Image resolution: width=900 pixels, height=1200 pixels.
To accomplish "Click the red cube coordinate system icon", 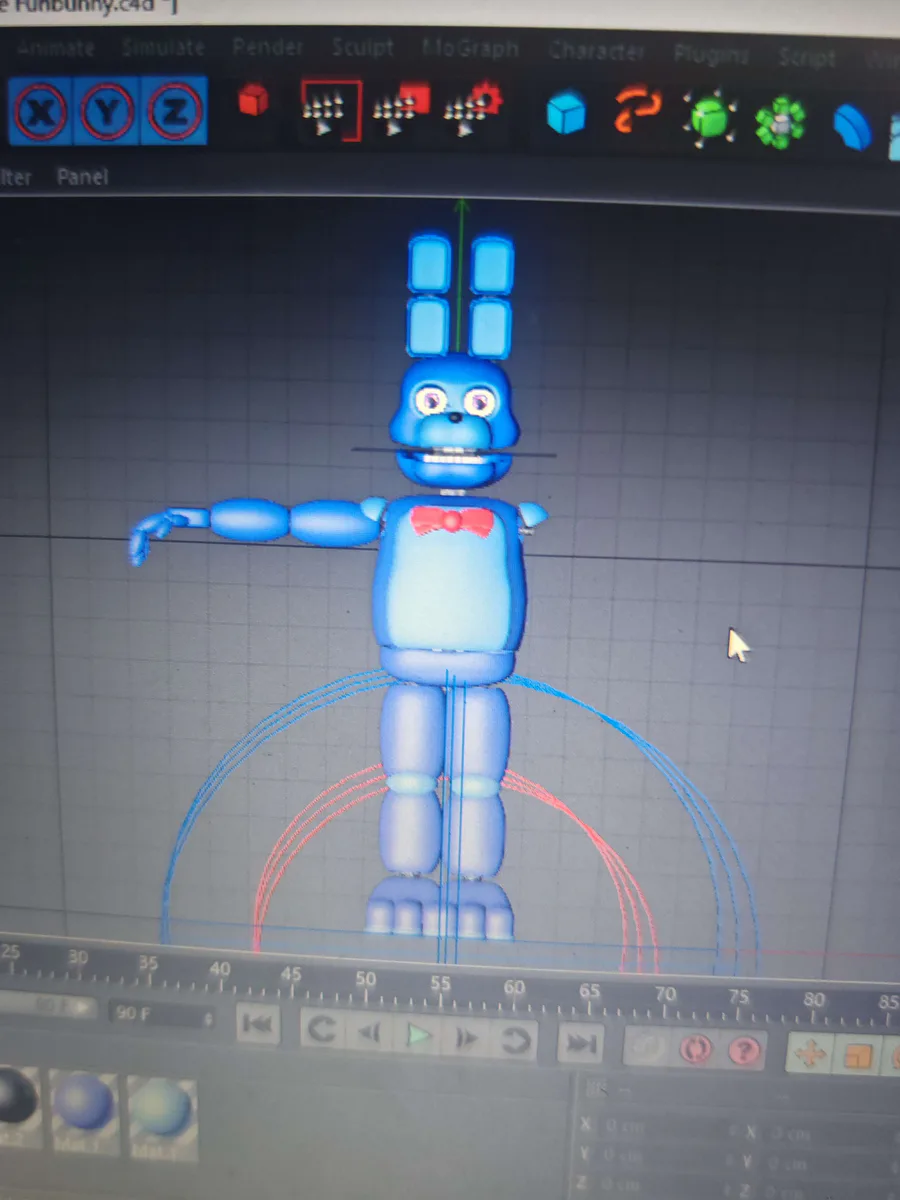I will [254, 101].
